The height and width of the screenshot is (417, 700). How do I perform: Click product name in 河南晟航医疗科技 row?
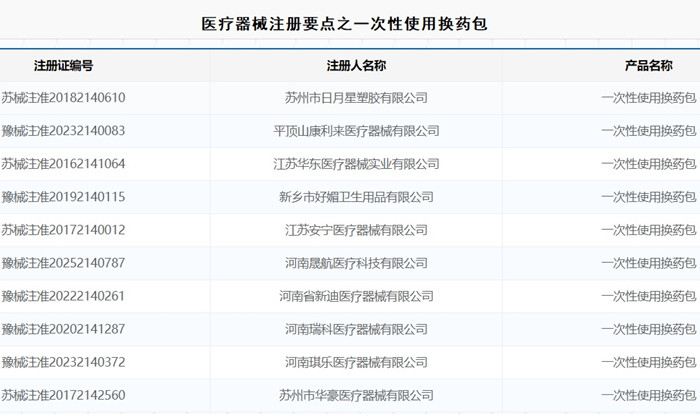649,263
